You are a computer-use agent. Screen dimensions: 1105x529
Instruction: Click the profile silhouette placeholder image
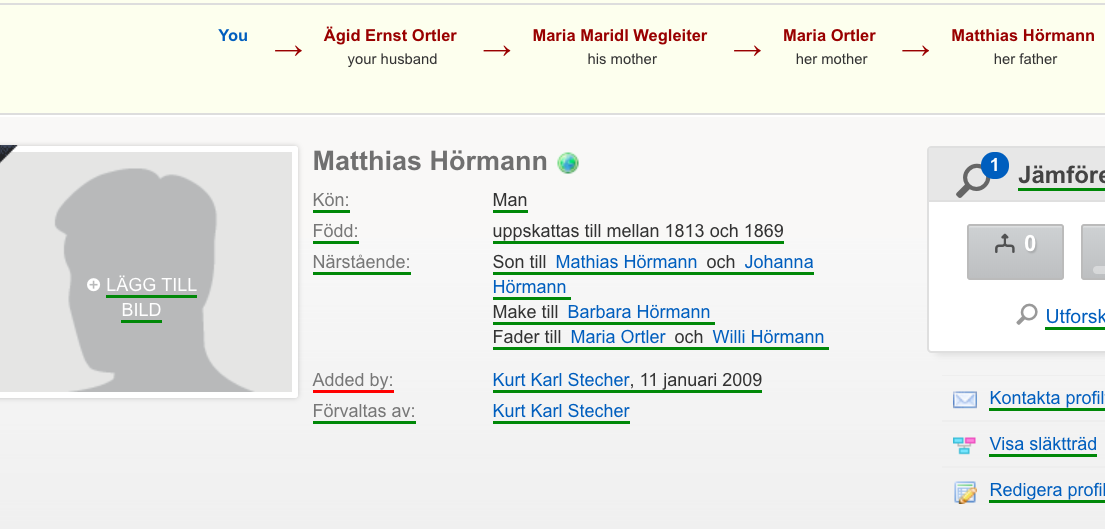[x=145, y=272]
